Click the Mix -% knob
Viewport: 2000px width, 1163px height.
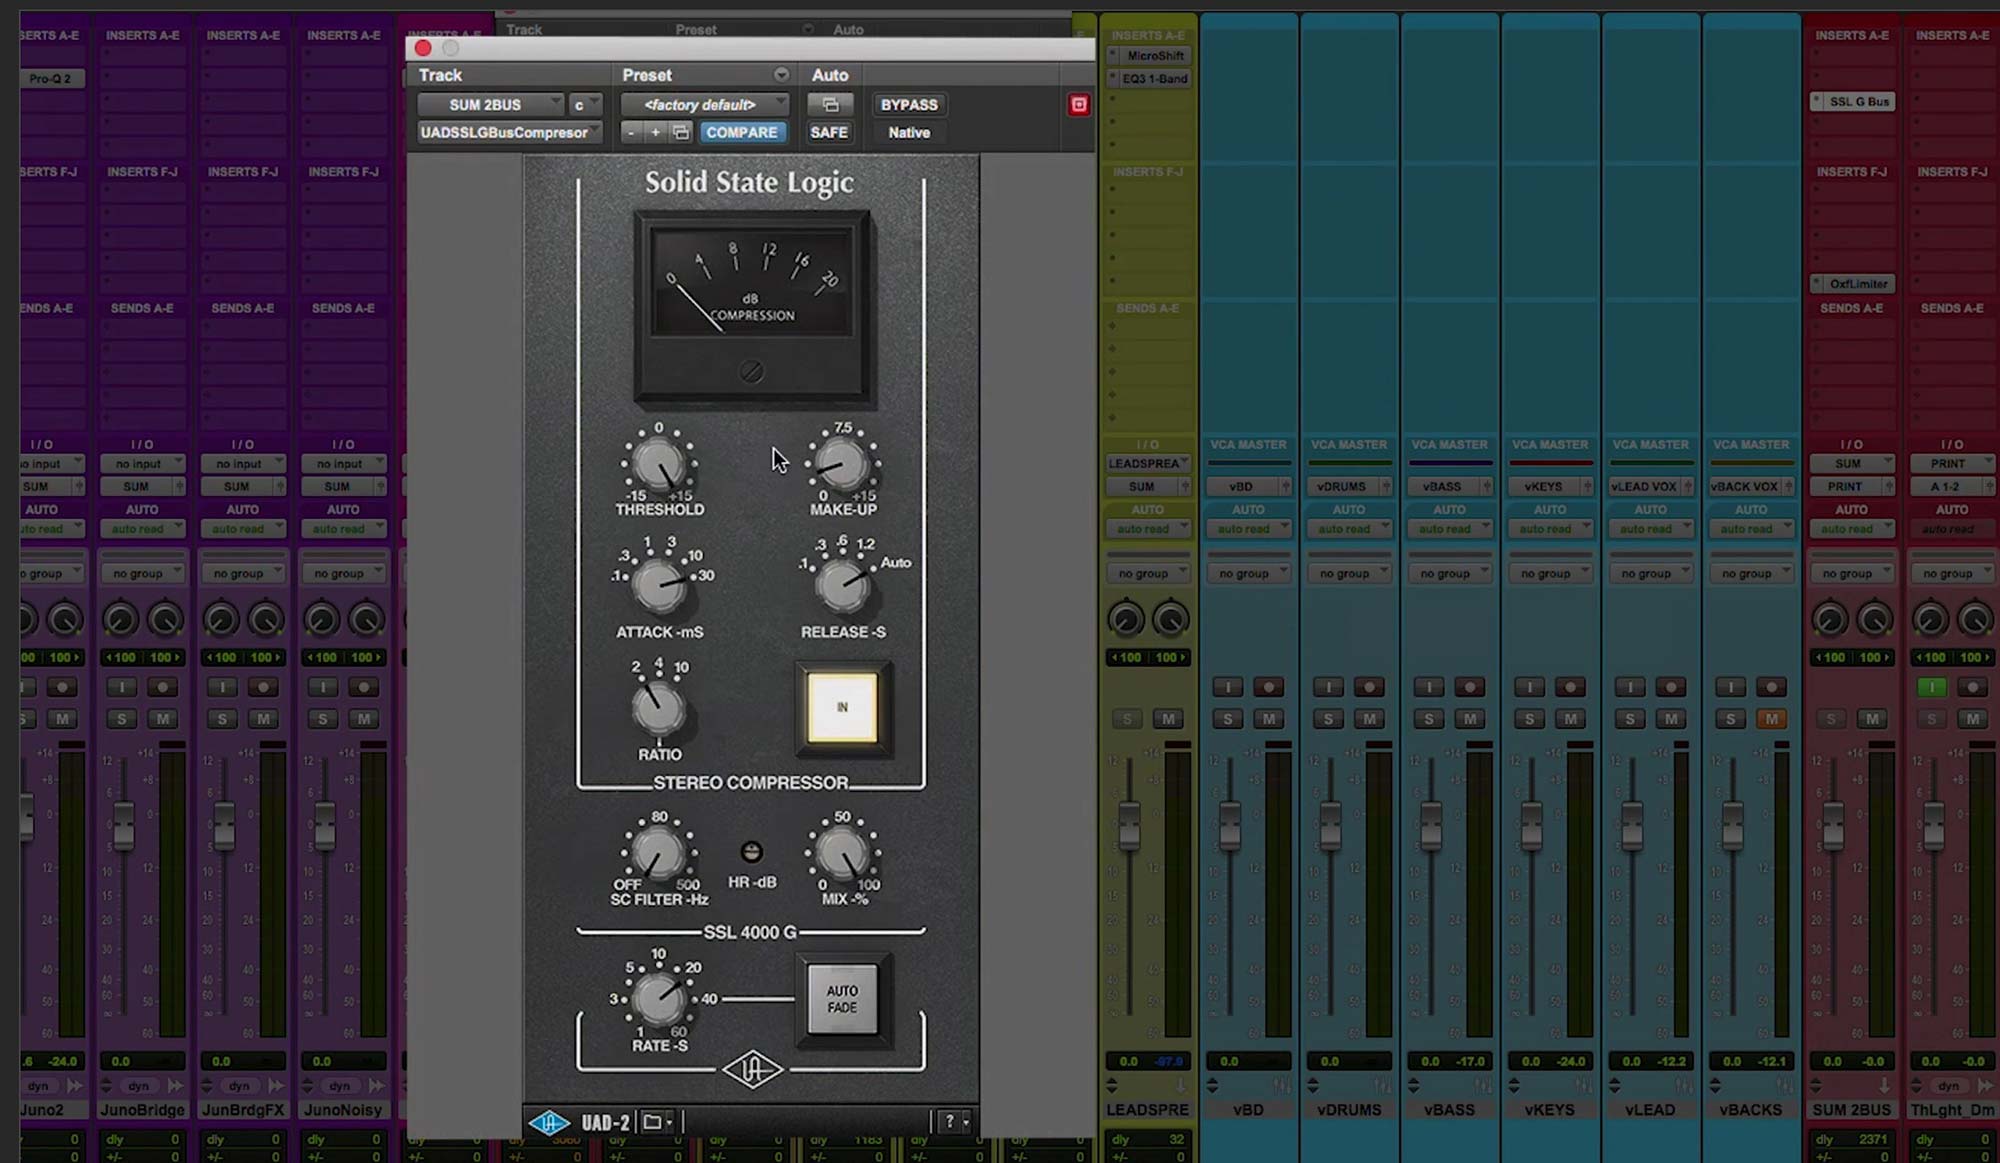coord(842,855)
